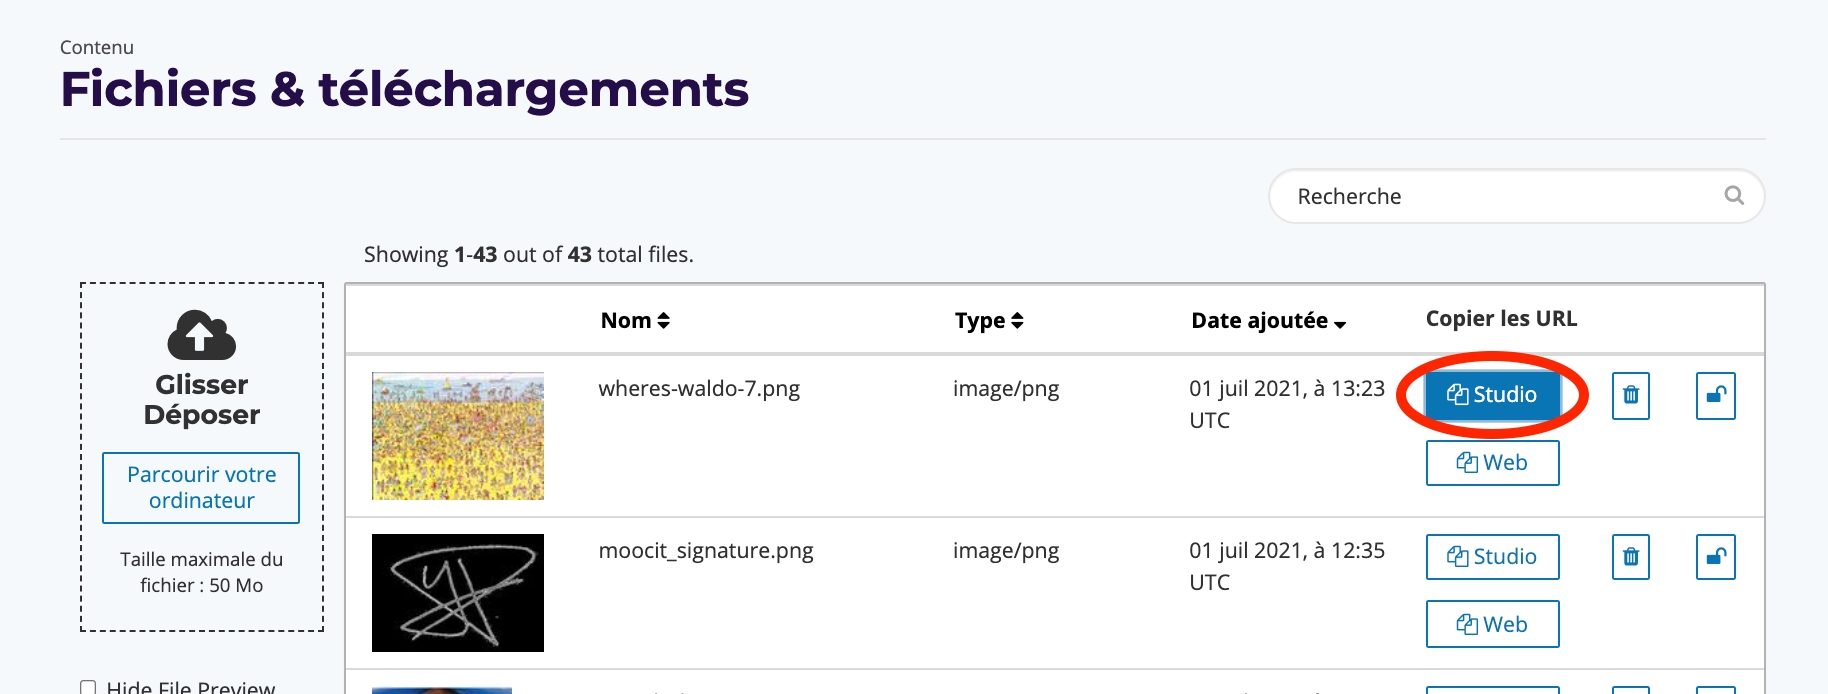
Task: Check the Hide File Preview checkbox
Action: tap(88, 687)
